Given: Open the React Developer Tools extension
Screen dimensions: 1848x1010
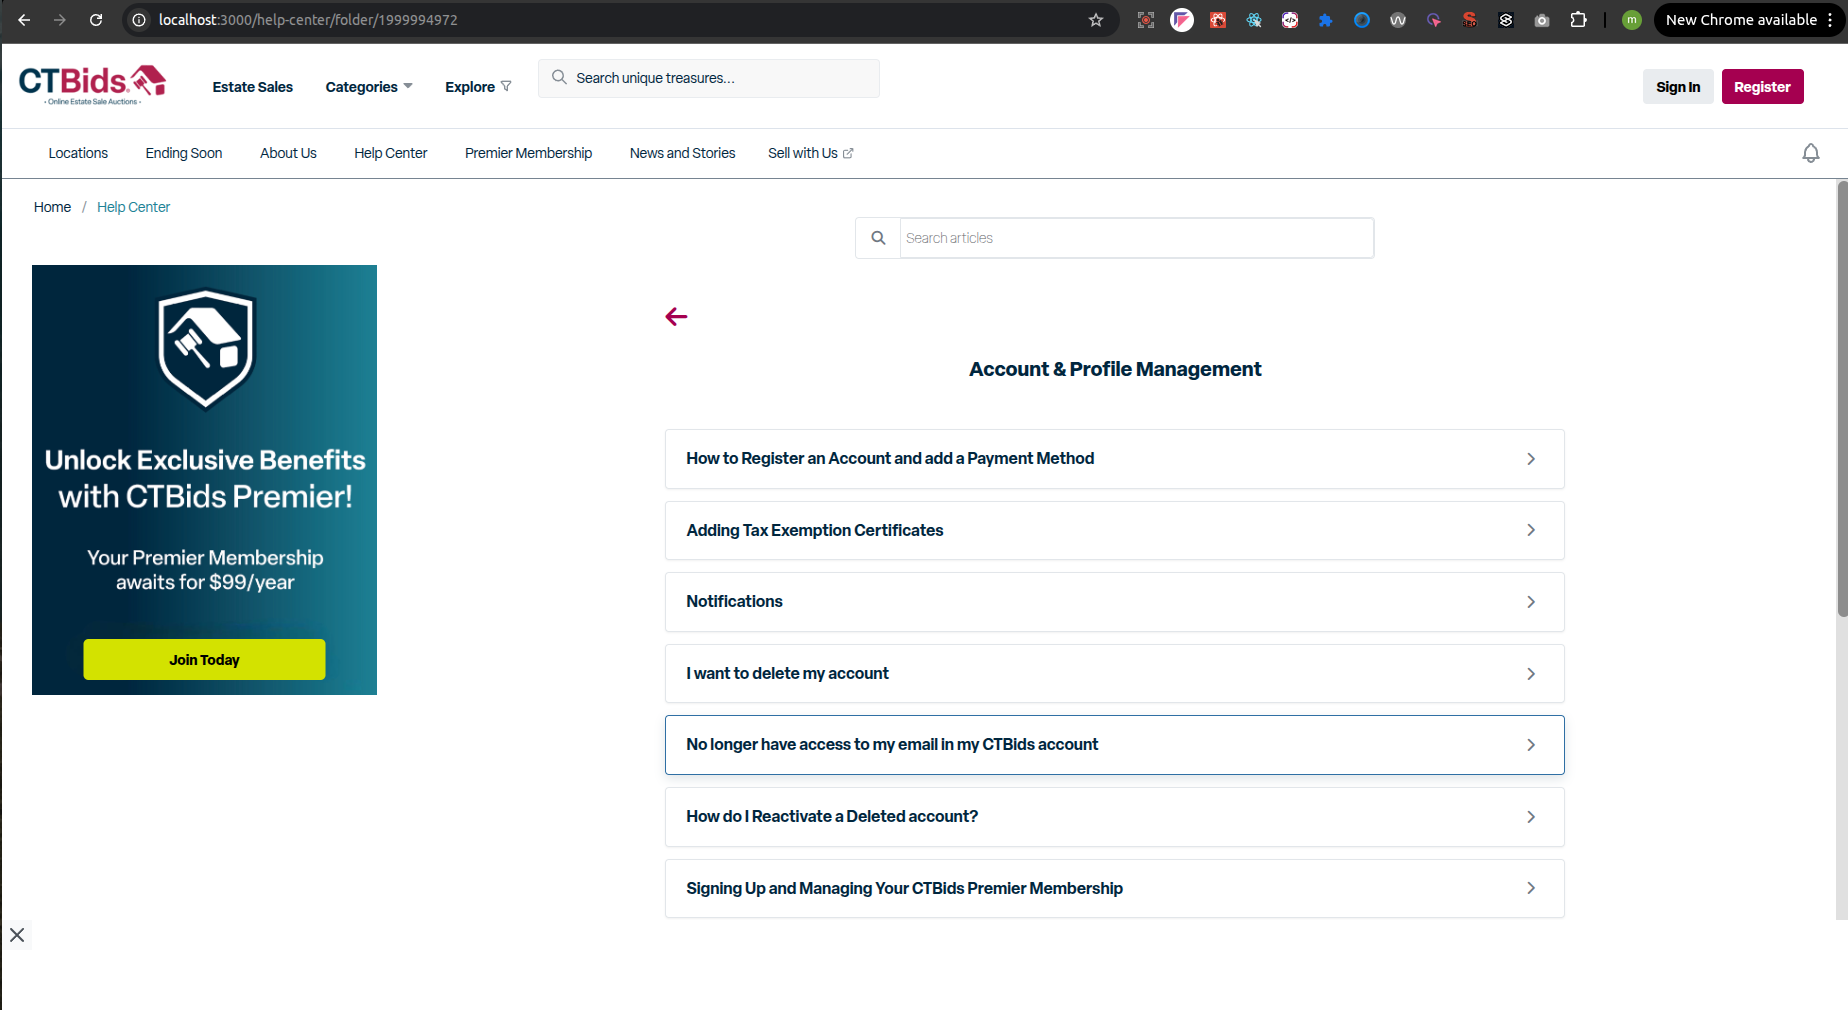Looking at the screenshot, I should (x=1254, y=20).
